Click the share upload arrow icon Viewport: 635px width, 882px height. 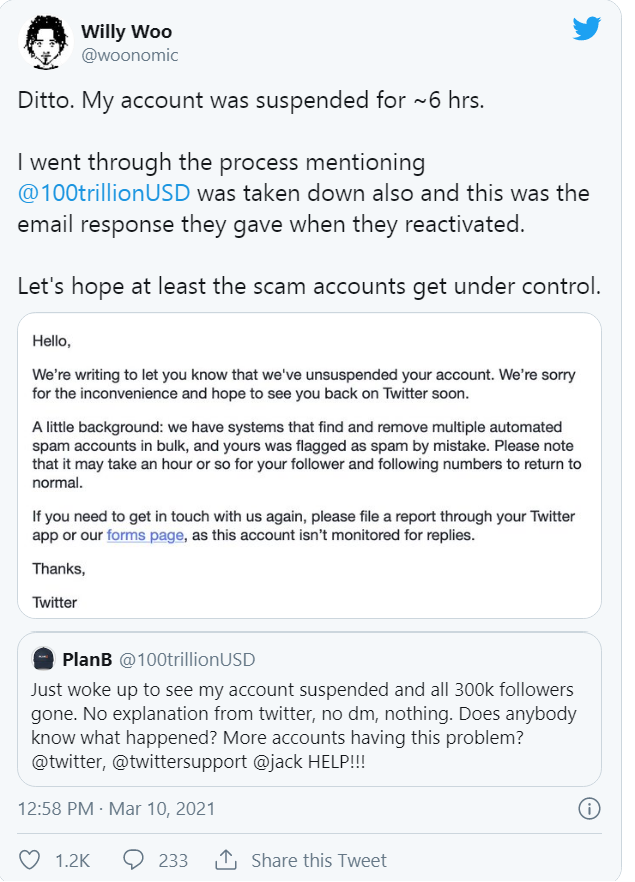[x=226, y=859]
